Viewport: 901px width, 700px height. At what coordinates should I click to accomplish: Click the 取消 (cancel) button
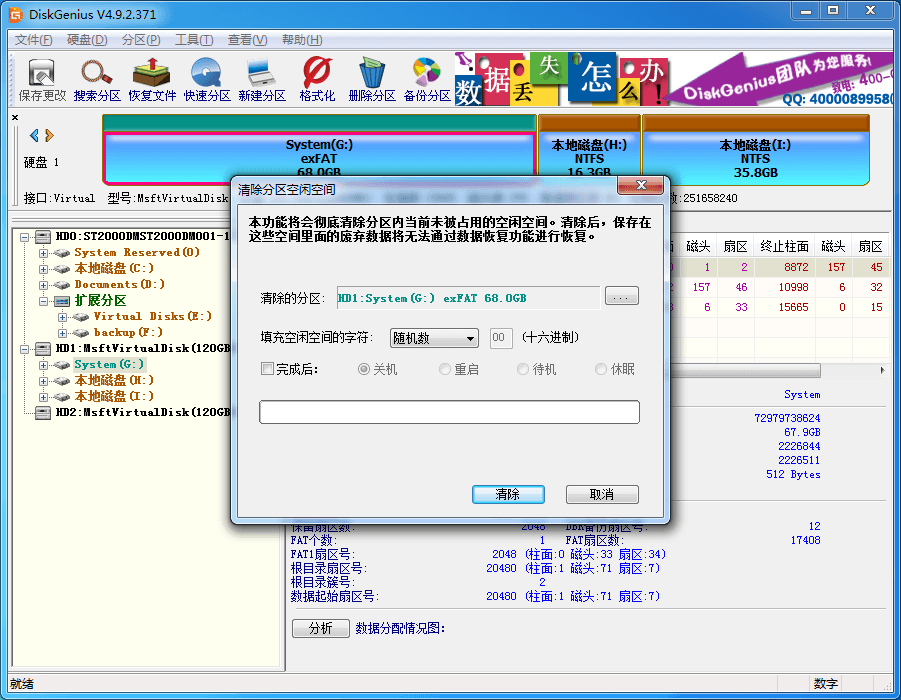(x=602, y=494)
